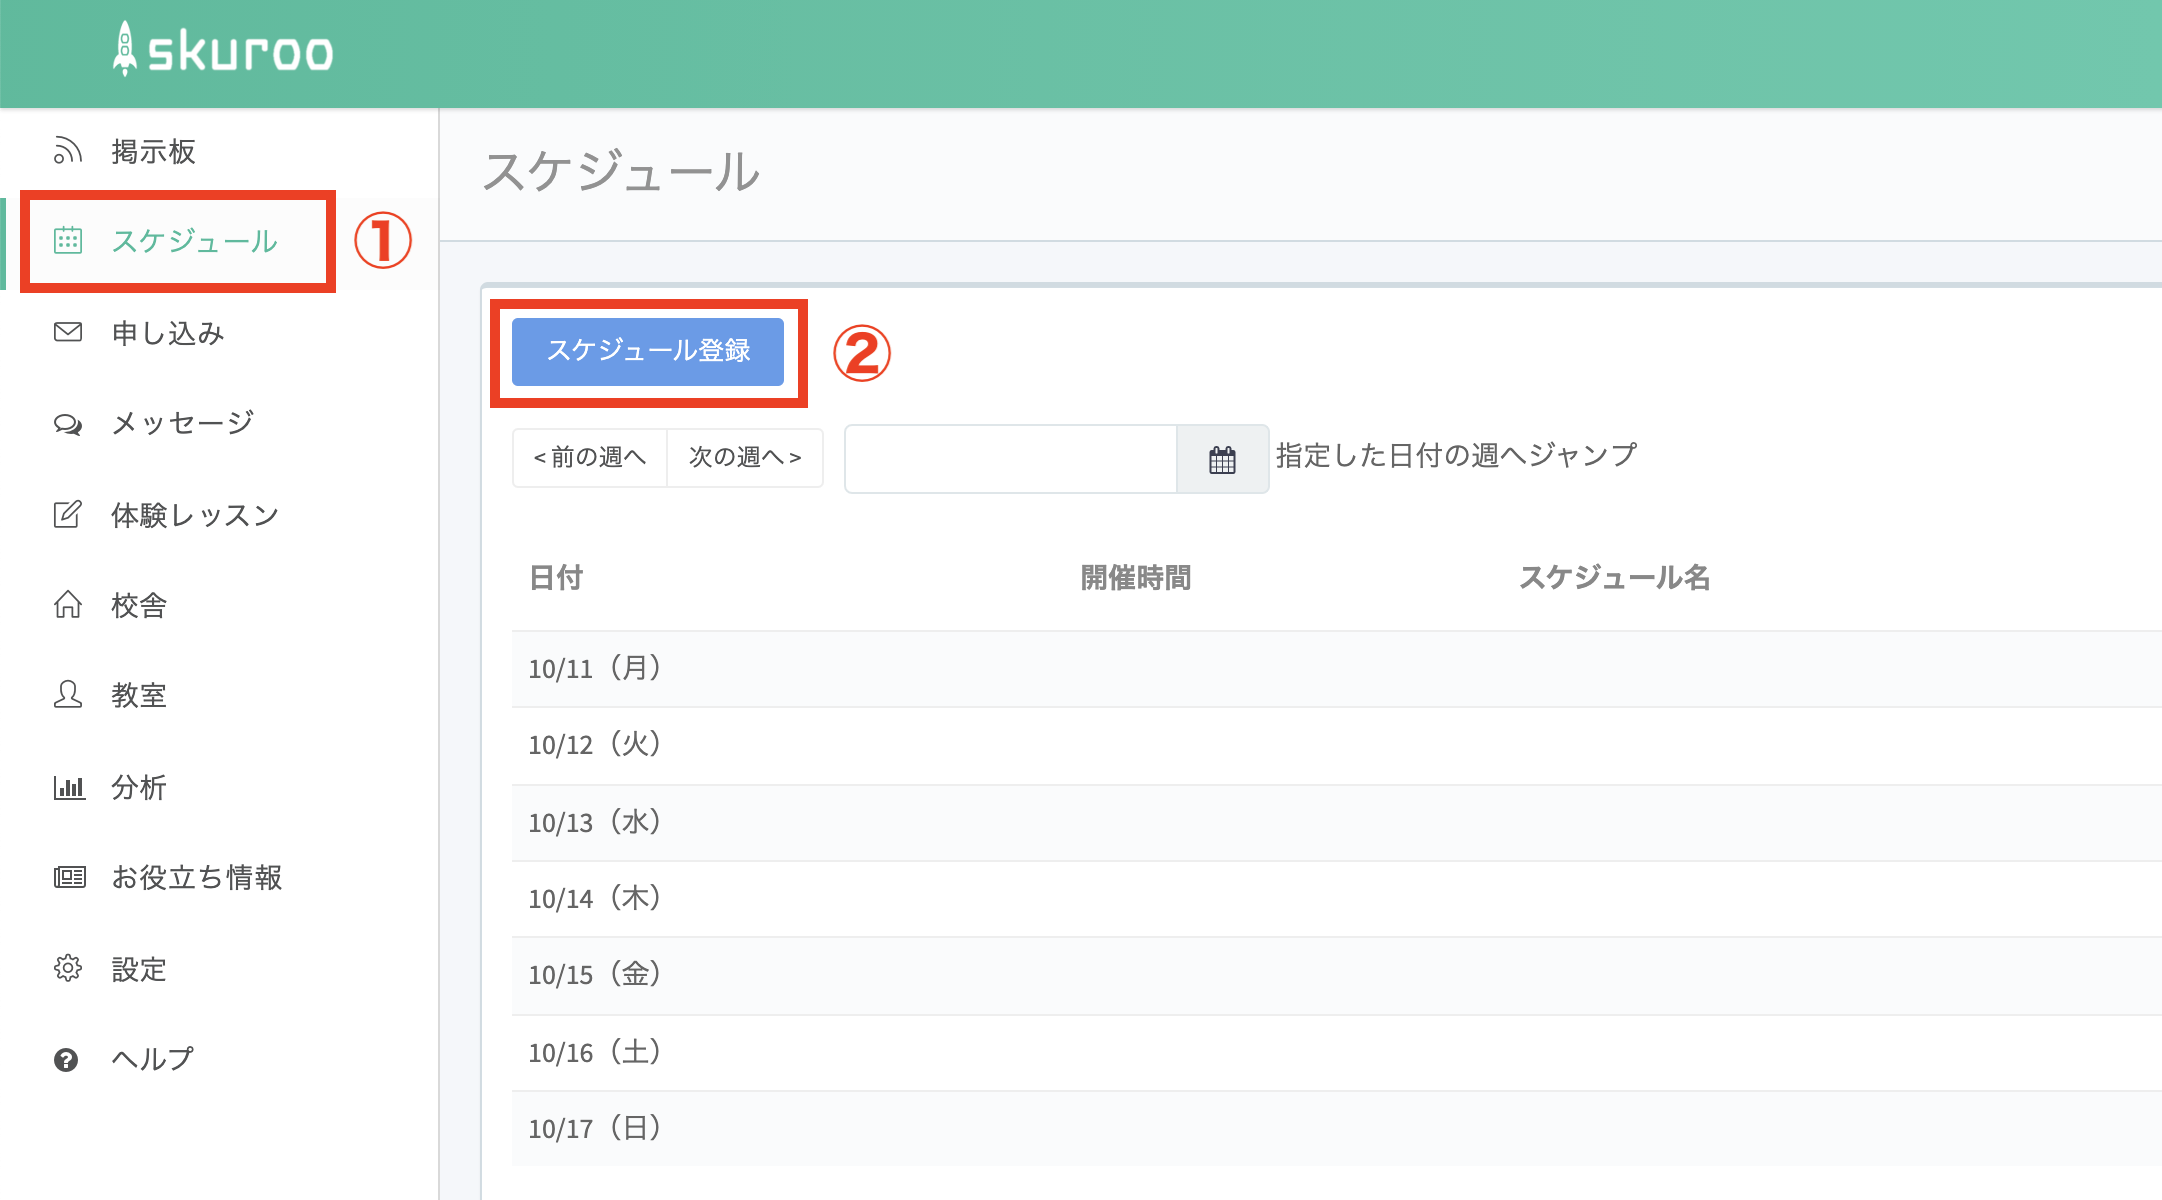Click the skuroo rocket logo icon
Screen dimensions: 2162x1200
125,48
